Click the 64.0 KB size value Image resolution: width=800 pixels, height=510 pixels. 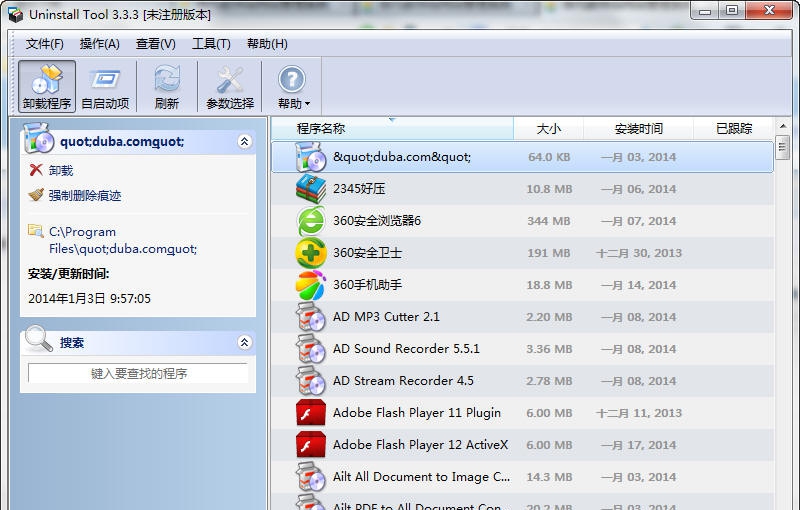[549, 157]
